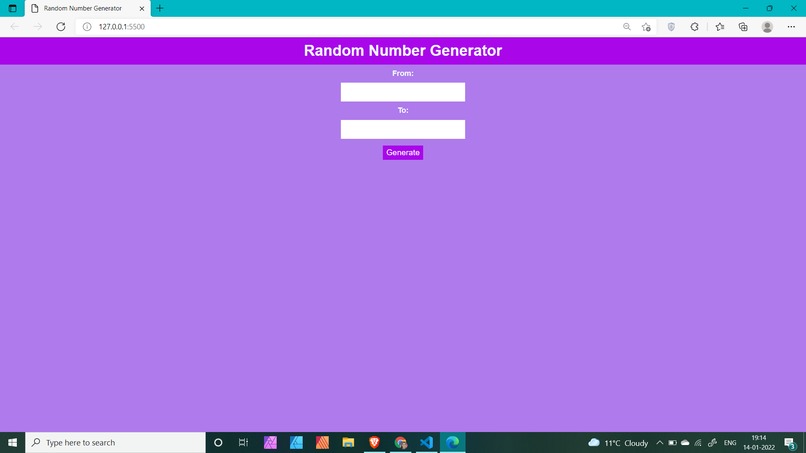Click the browser extension sync icon

[694, 27]
